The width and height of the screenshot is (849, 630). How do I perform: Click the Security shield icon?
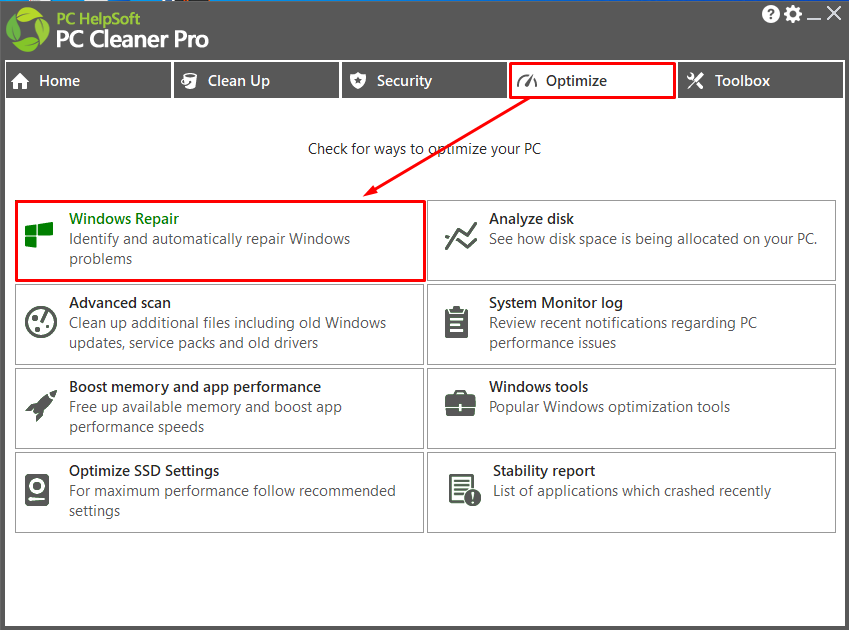358,81
